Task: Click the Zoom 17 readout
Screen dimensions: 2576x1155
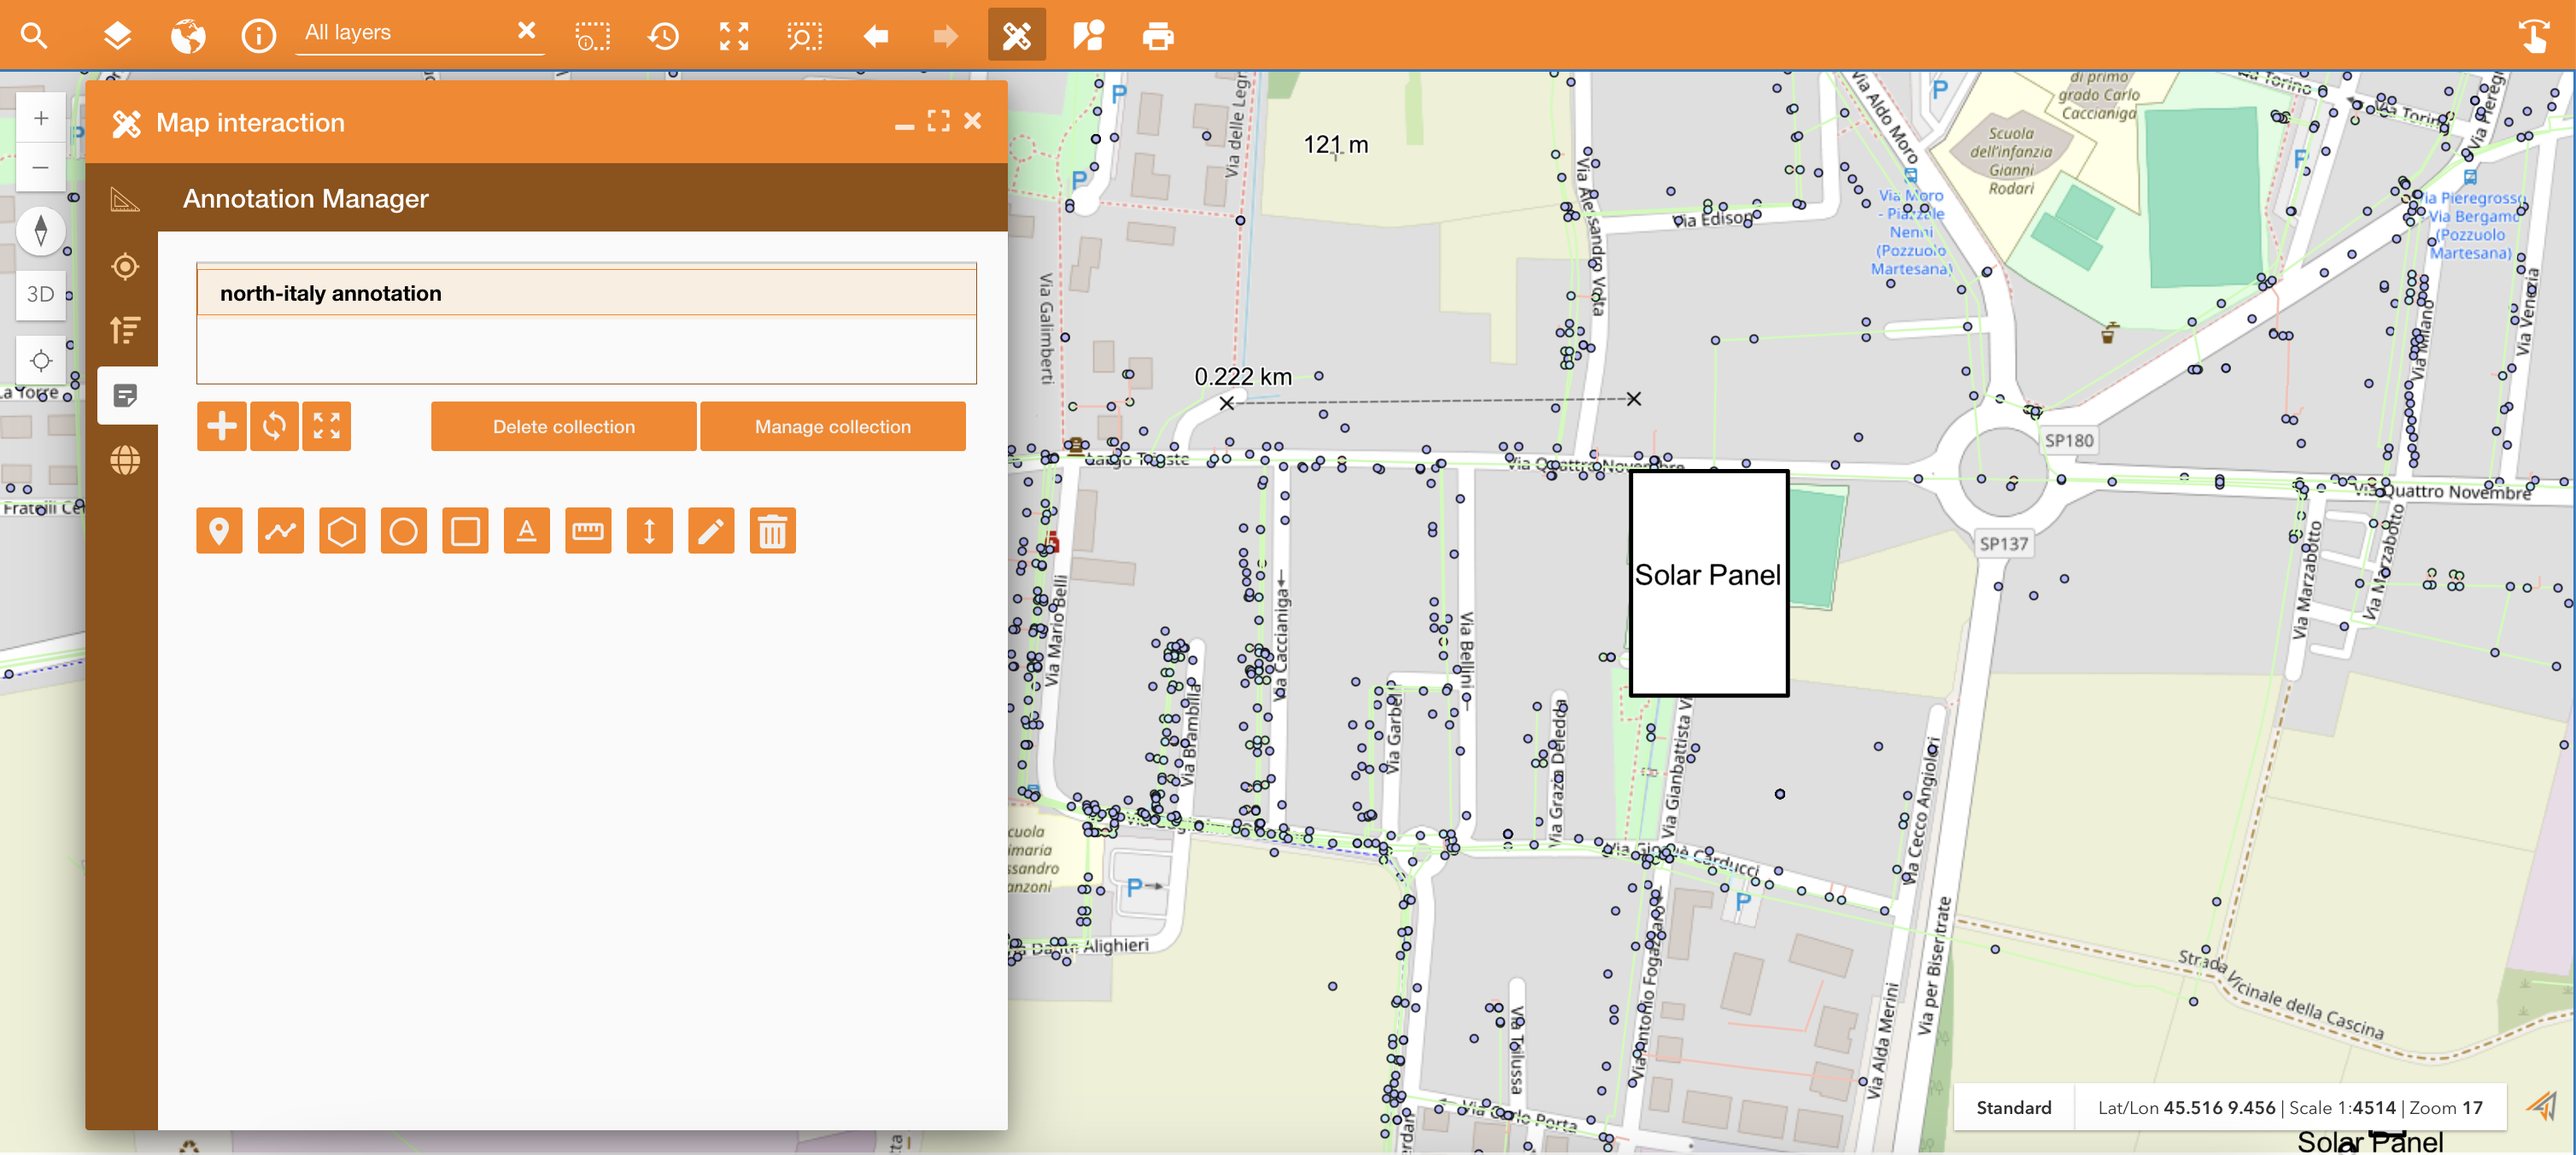Action: click(x=2446, y=1108)
